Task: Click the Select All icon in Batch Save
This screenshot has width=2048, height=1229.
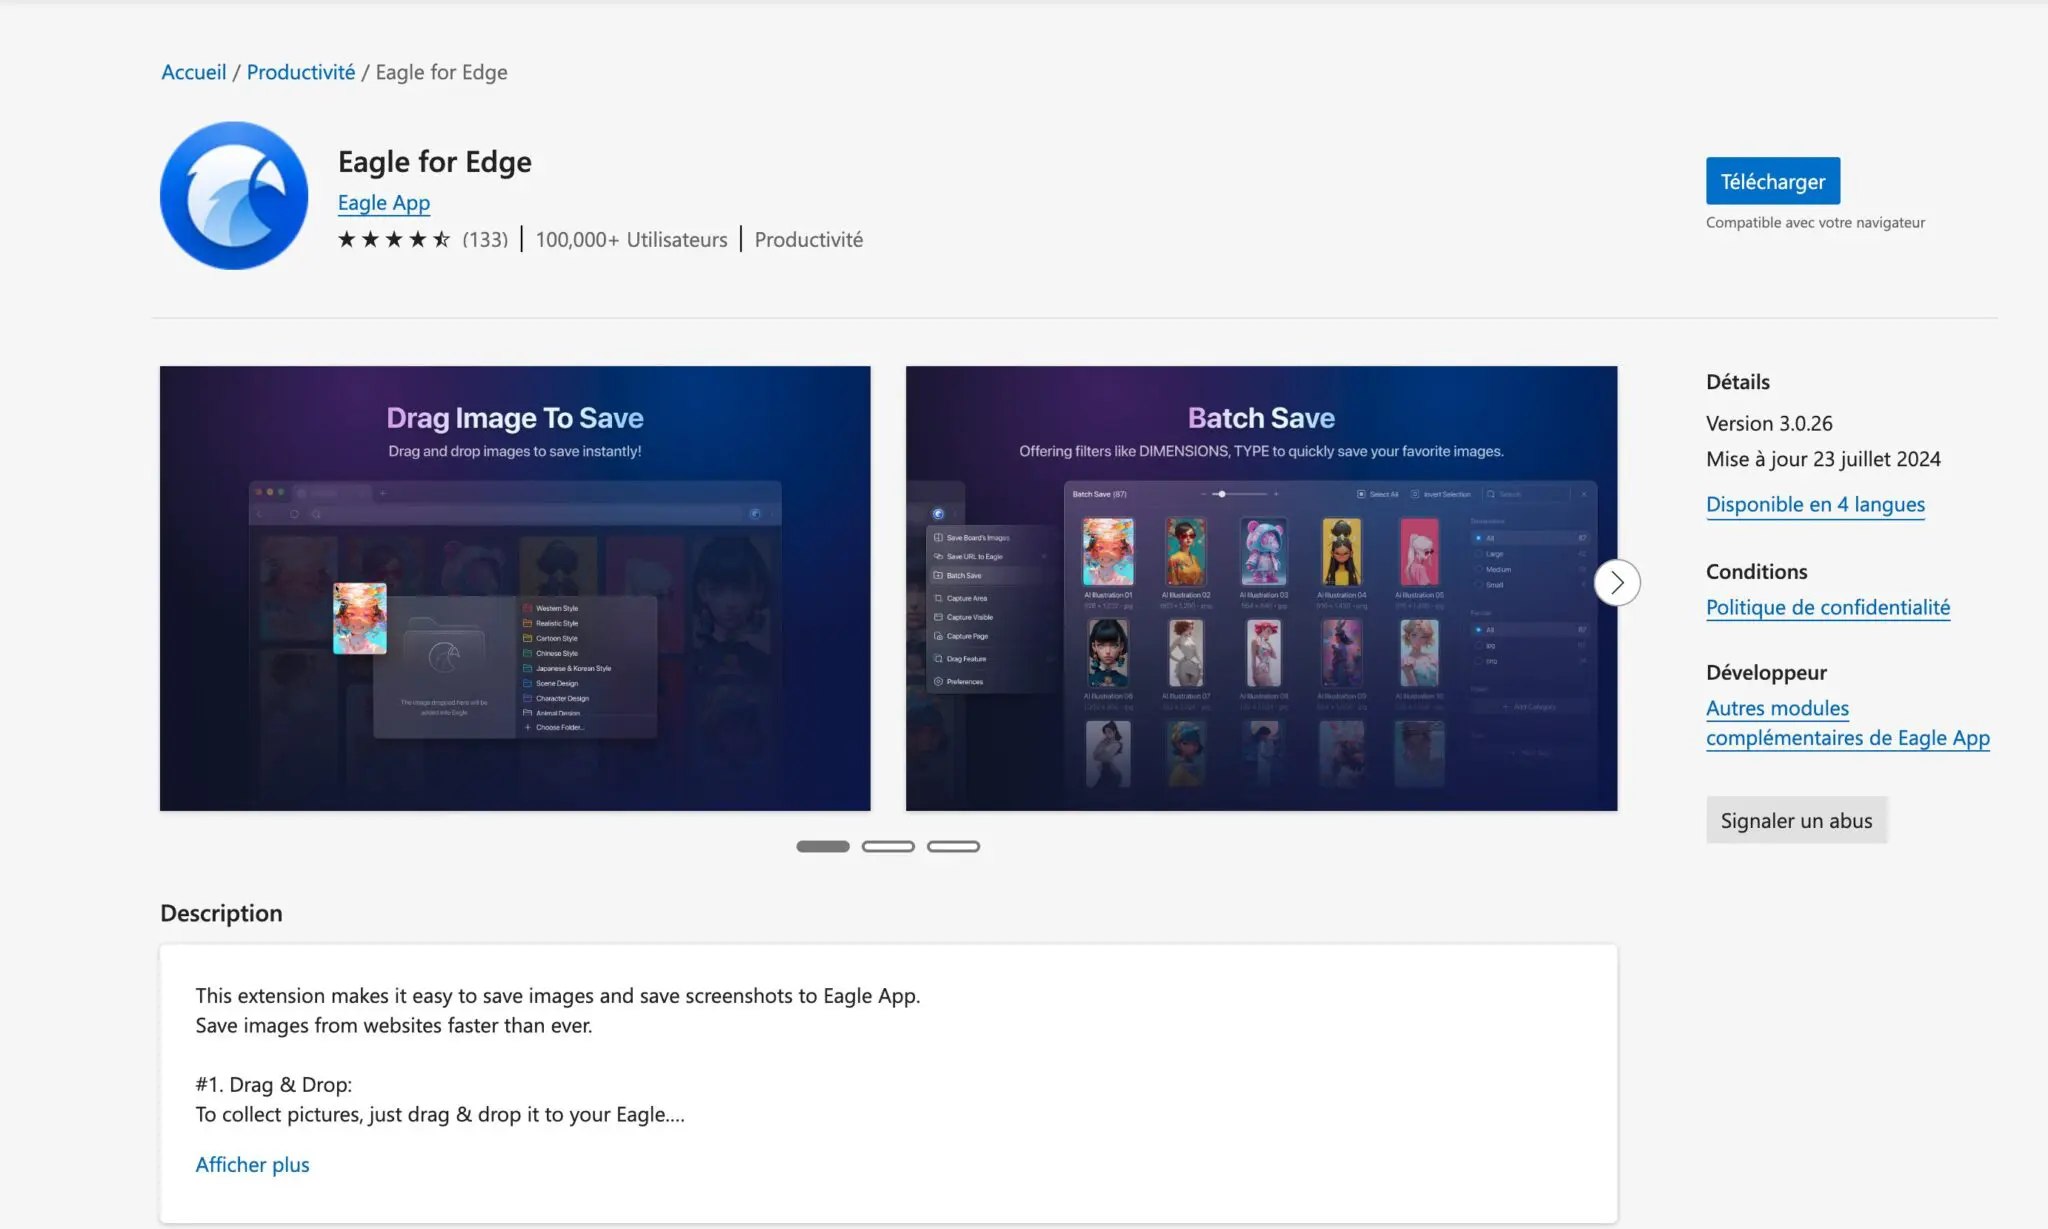Action: (x=1361, y=493)
